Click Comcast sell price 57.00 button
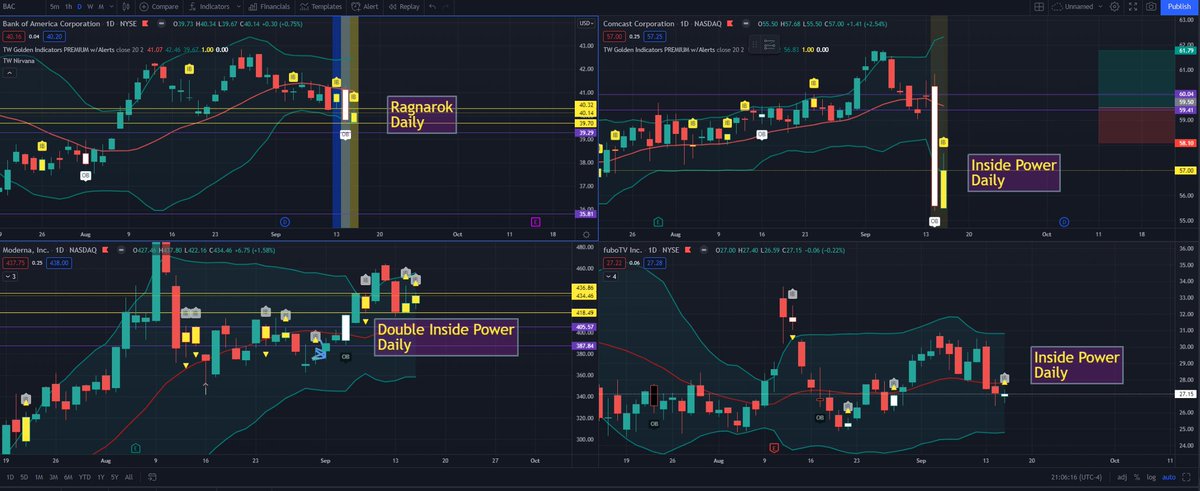Viewport: 1200px width, 491px height. [x=614, y=36]
